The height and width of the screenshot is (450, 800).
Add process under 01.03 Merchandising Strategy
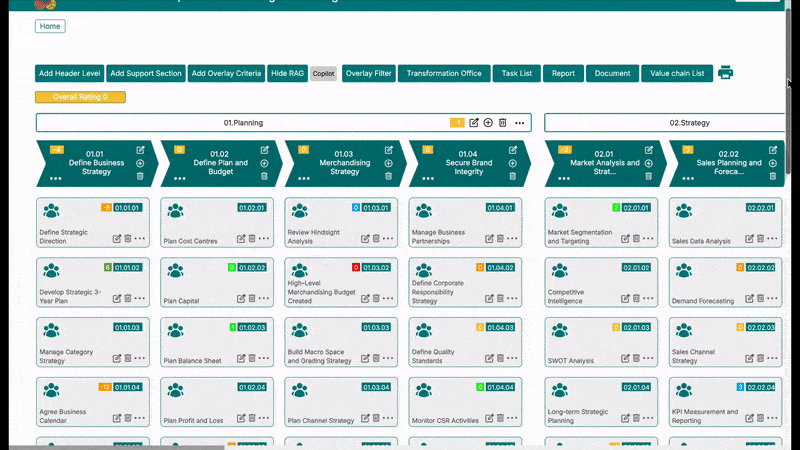click(389, 163)
